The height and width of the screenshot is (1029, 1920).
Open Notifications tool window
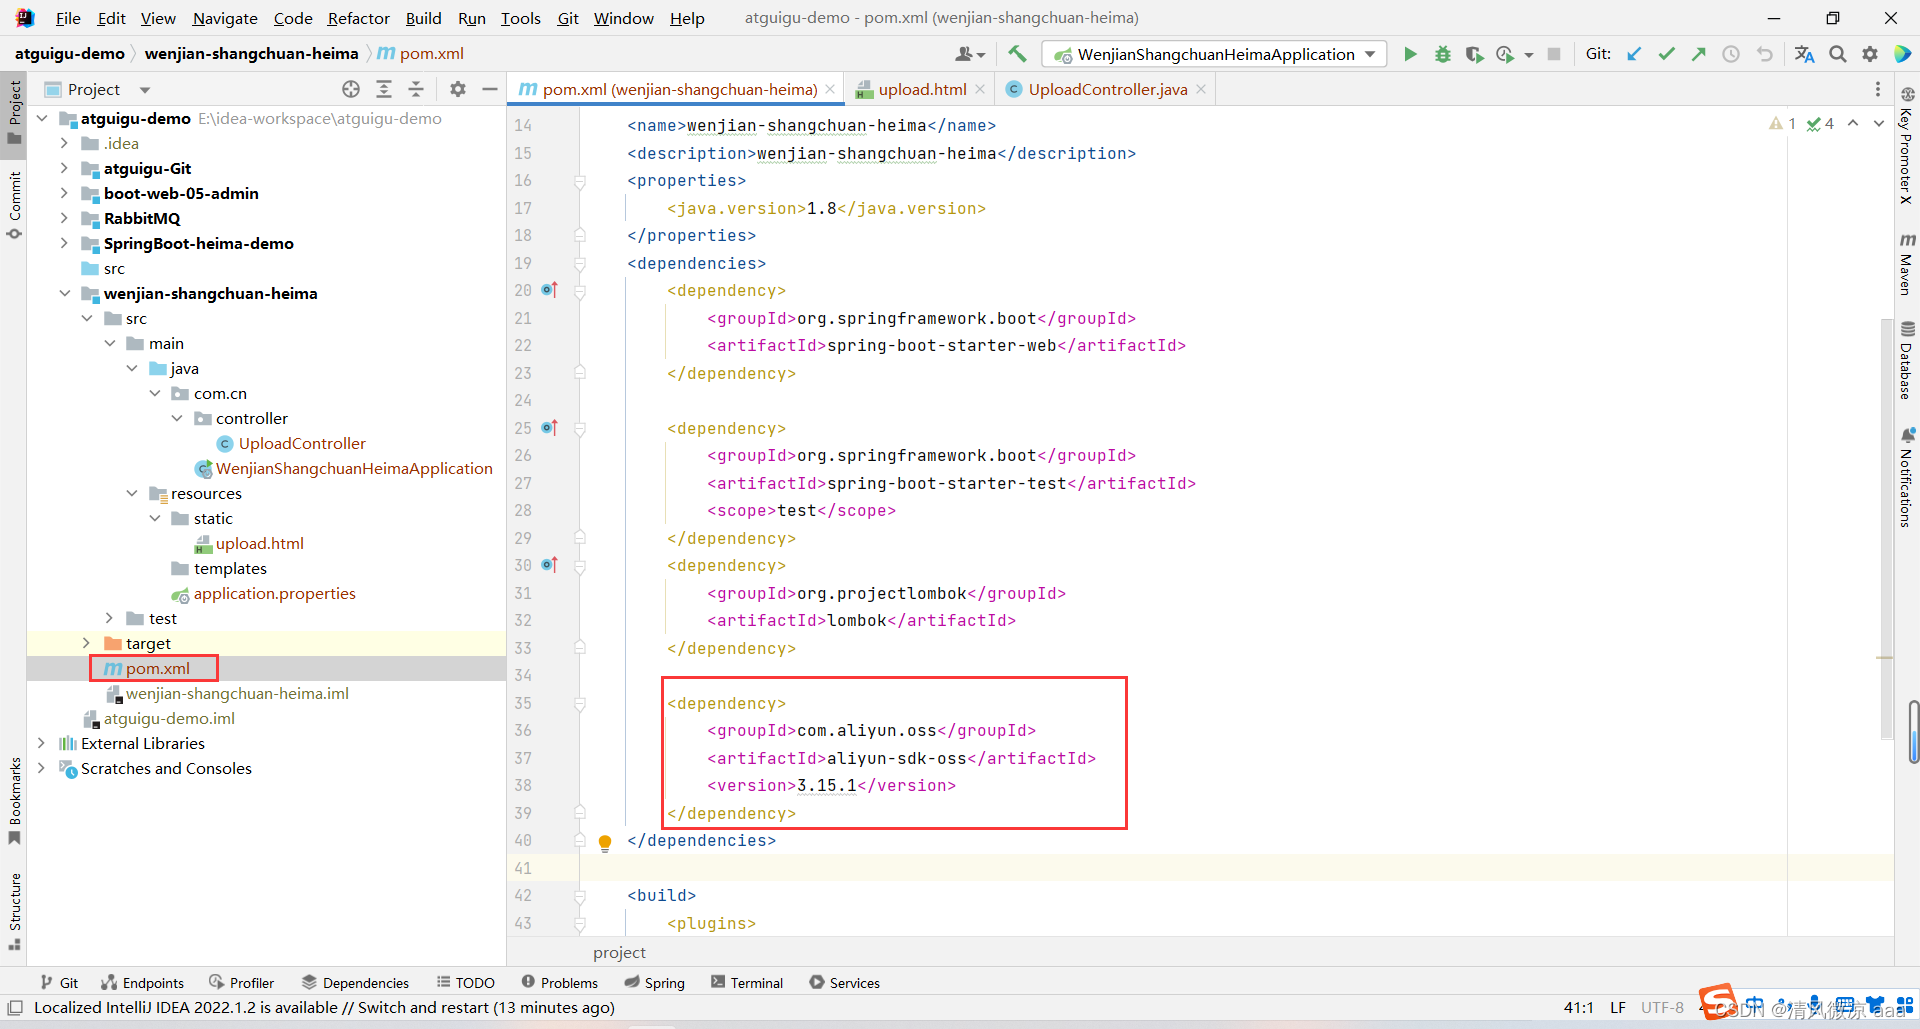[x=1907, y=477]
